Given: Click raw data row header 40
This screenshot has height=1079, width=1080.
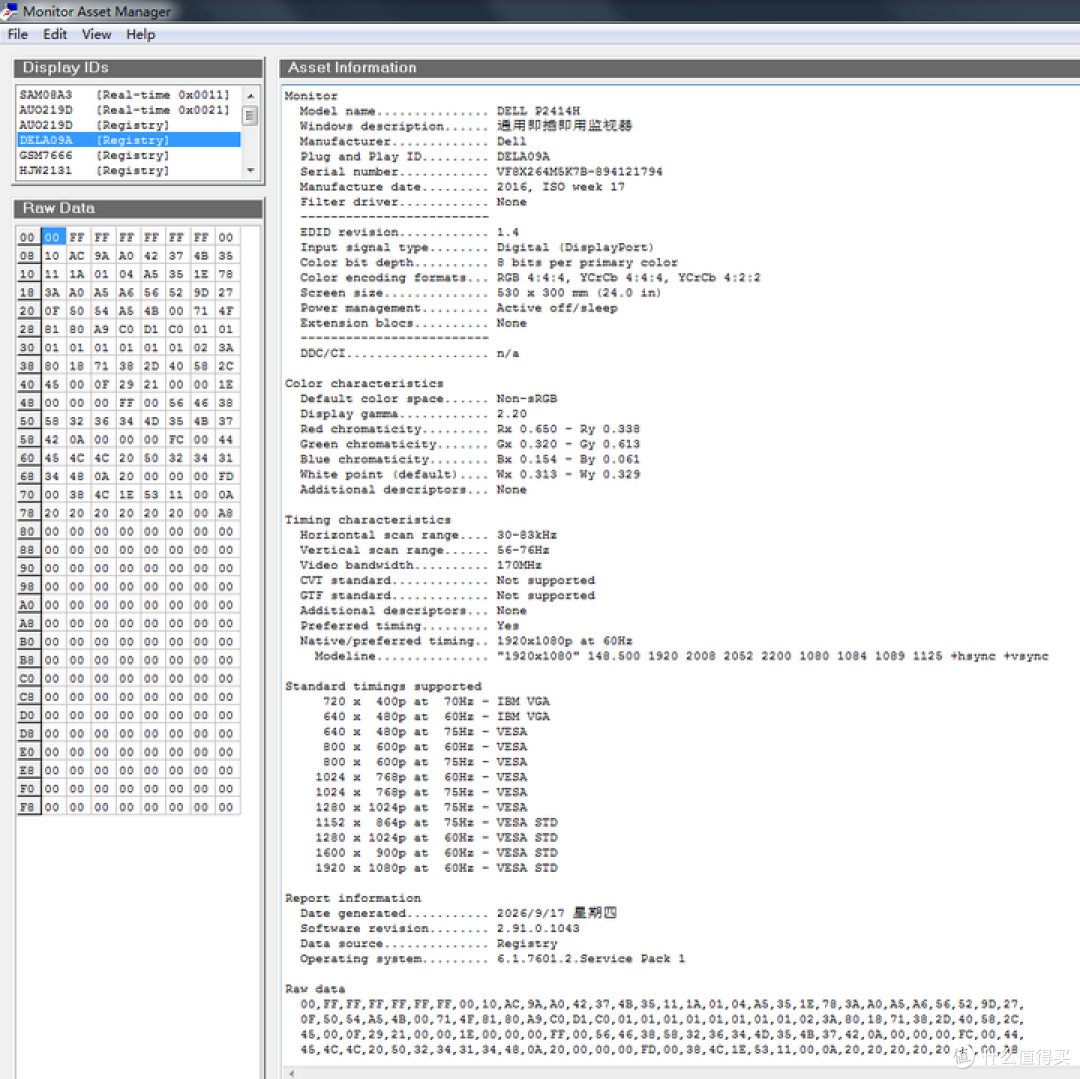Looking at the screenshot, I should pyautogui.click(x=28, y=384).
